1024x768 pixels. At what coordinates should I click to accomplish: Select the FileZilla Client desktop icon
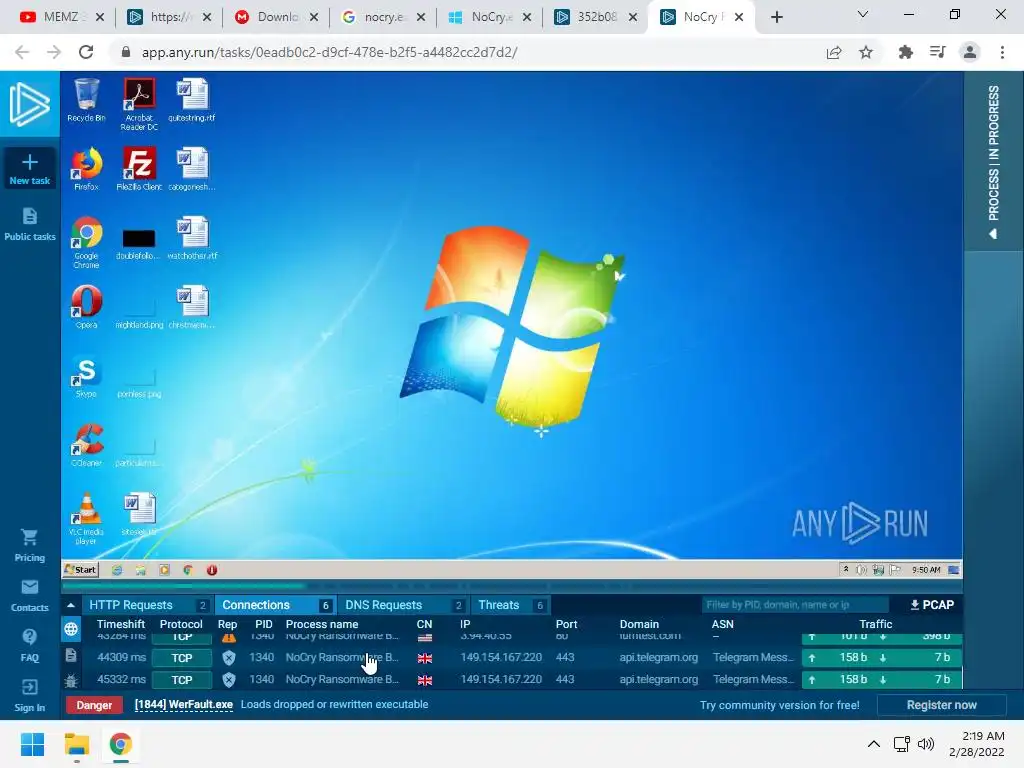139,169
